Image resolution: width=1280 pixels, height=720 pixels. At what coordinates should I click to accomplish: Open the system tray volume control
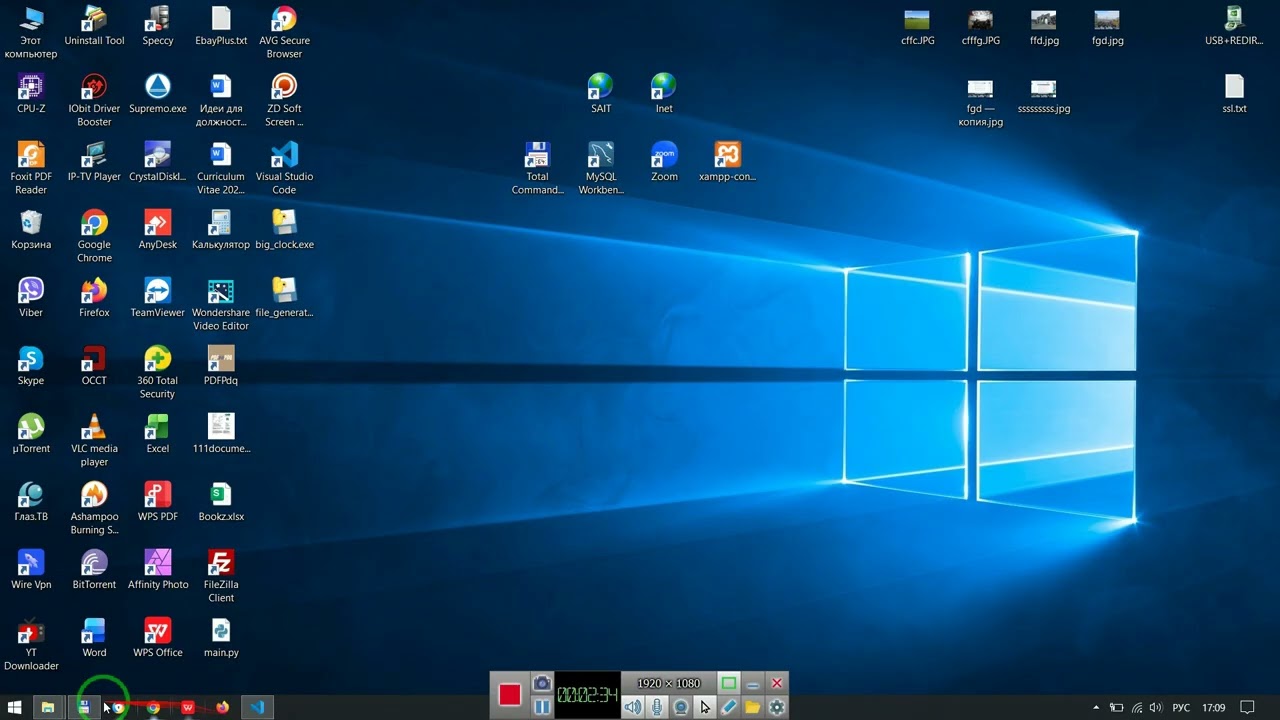pyautogui.click(x=1156, y=708)
